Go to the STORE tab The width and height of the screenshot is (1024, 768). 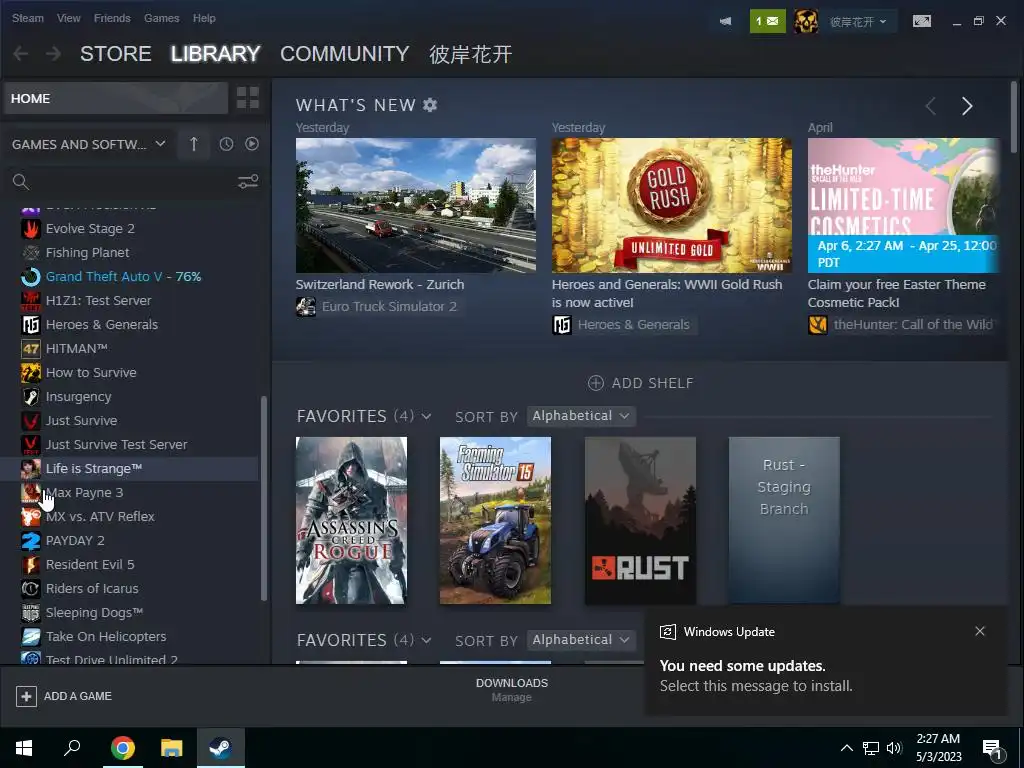click(x=116, y=54)
